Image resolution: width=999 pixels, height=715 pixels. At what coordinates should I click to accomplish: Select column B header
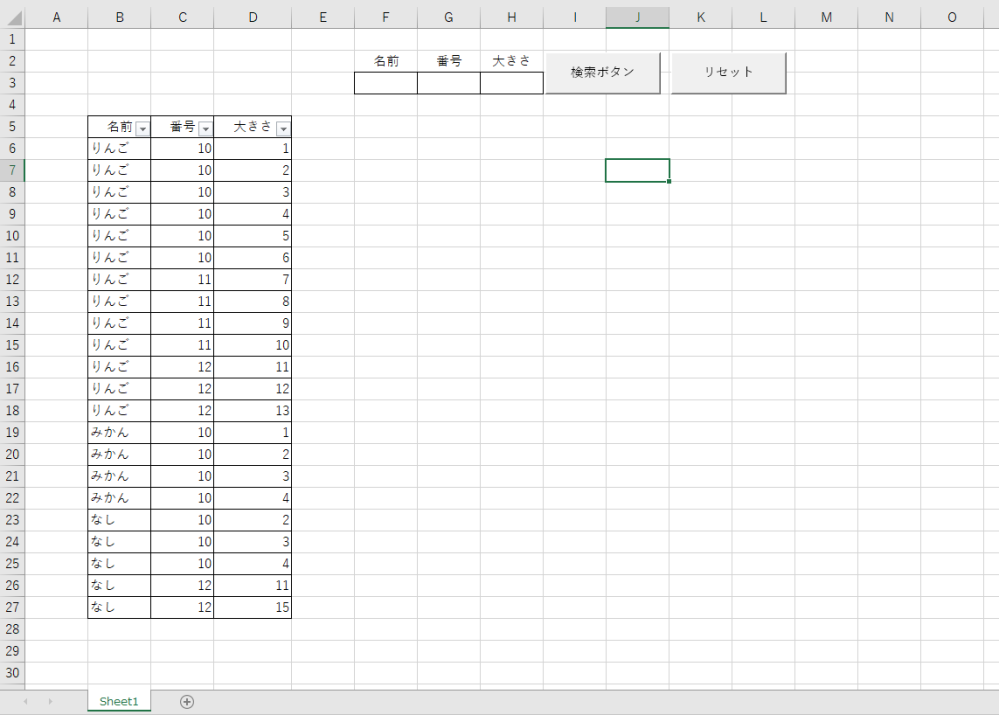point(119,18)
